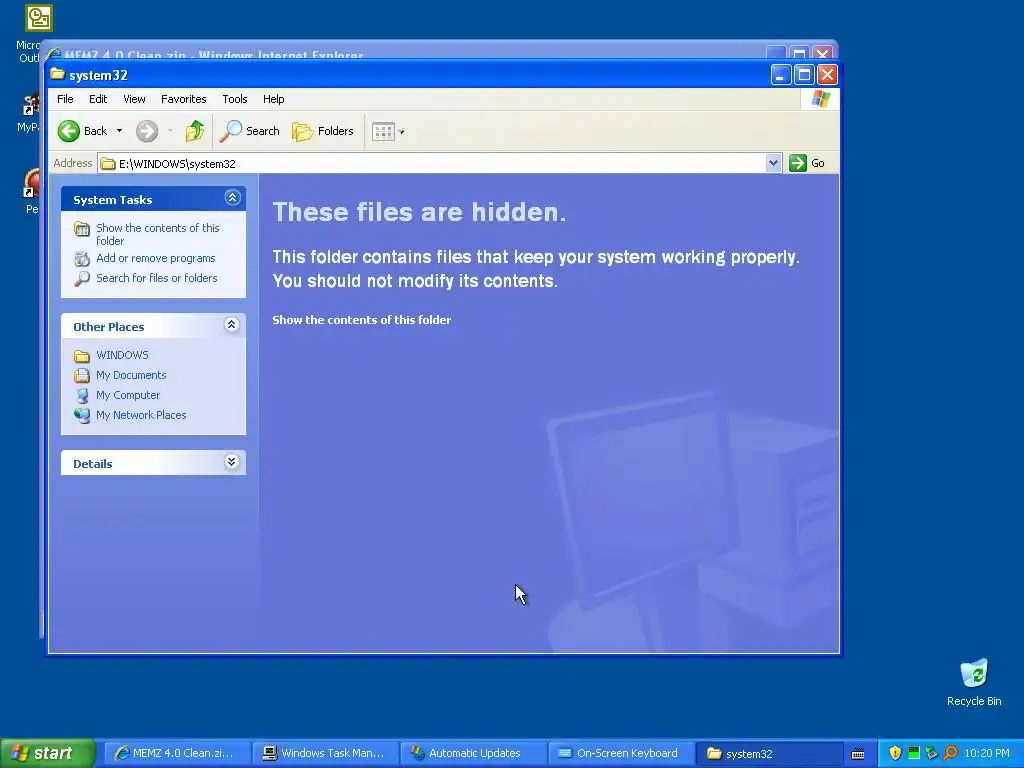The height and width of the screenshot is (768, 1024).
Task: Click the Add or remove programs icon
Action: 82,259
